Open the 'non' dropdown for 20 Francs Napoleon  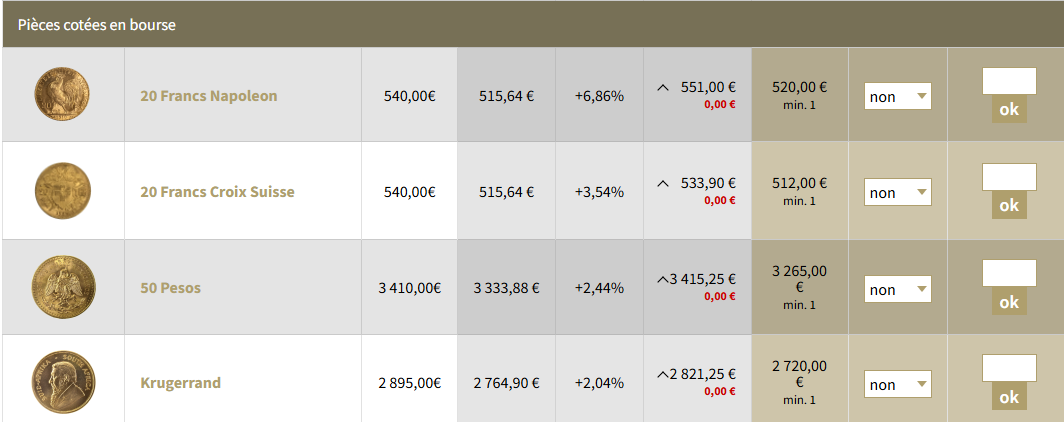(898, 96)
